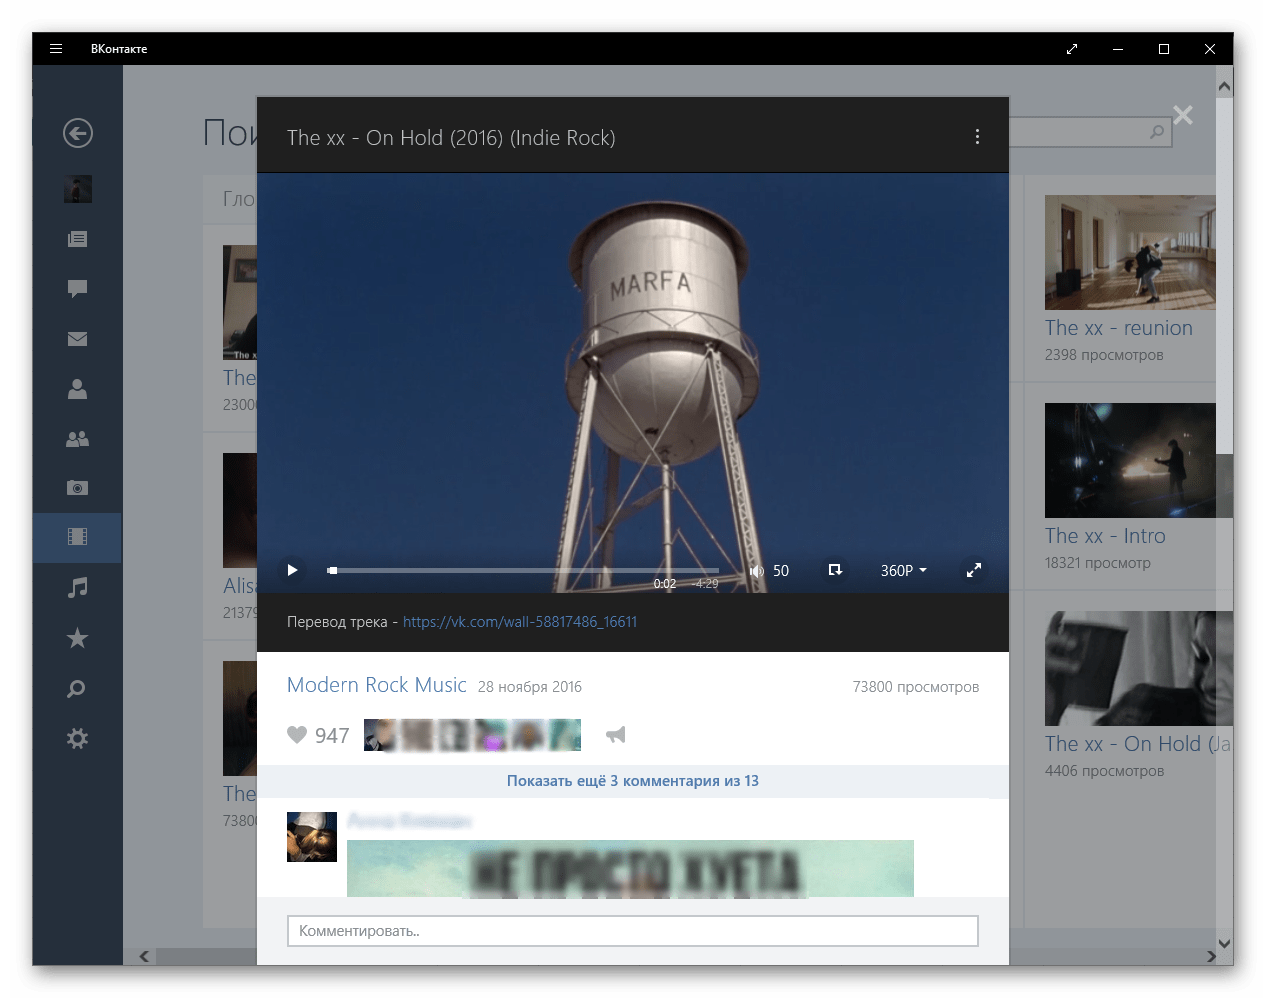
Task: Play the video
Action: [292, 570]
